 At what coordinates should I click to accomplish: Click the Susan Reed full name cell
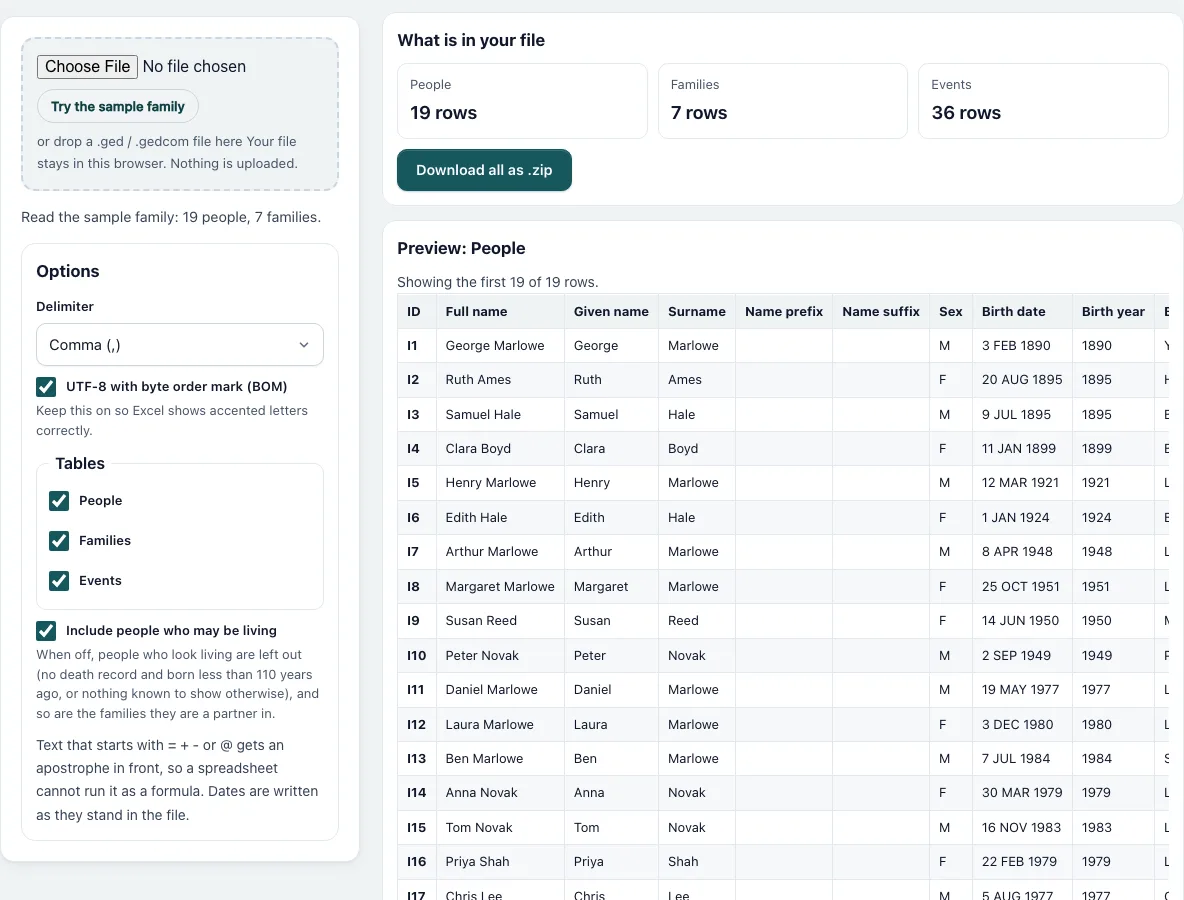(x=500, y=621)
